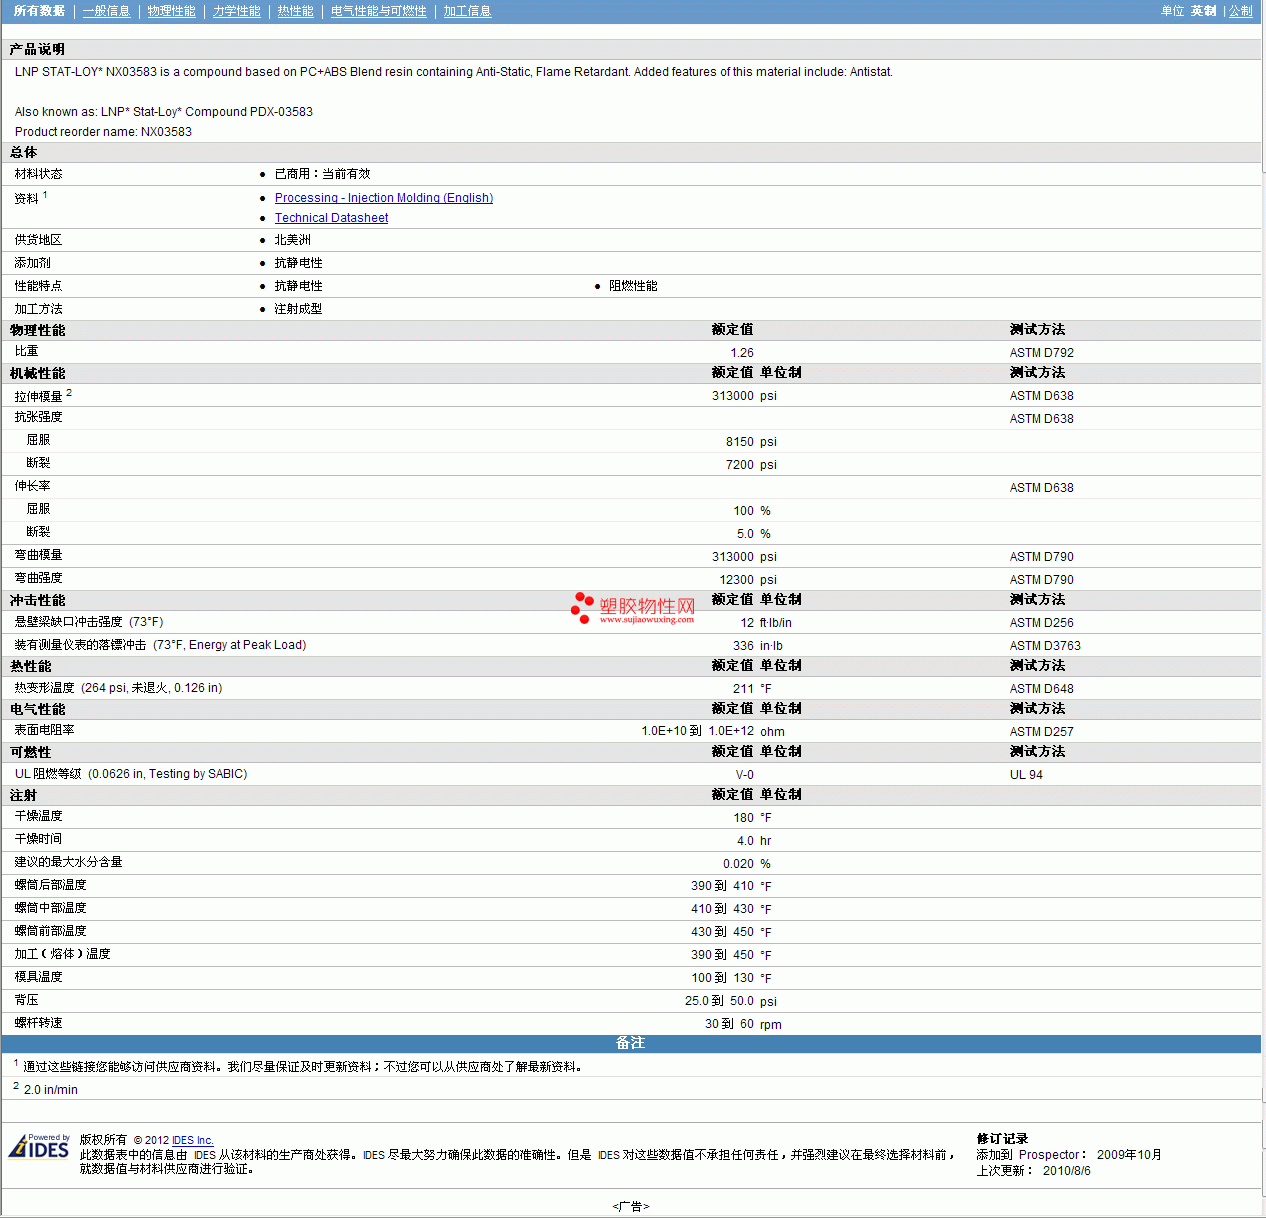Click the 'Also known as' line
The image size is (1266, 1218).
click(164, 112)
